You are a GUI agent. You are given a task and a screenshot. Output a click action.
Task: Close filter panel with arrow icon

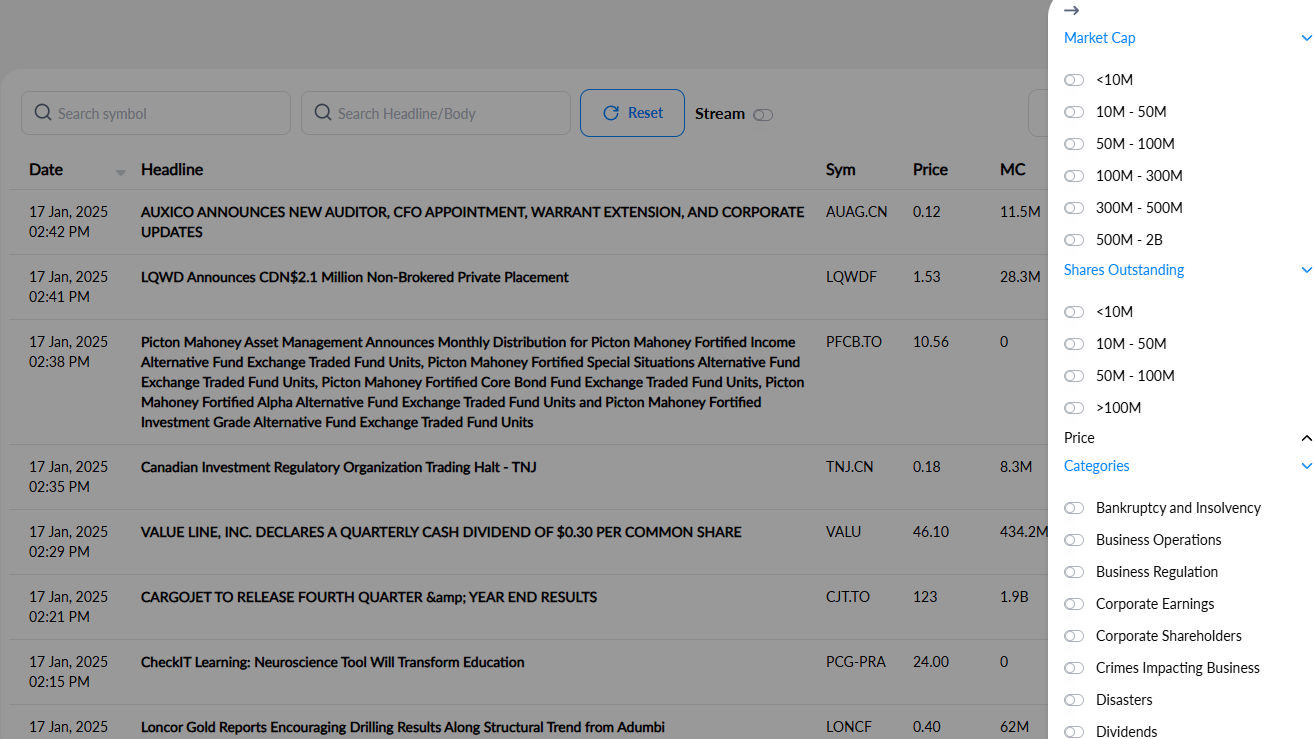pos(1072,10)
